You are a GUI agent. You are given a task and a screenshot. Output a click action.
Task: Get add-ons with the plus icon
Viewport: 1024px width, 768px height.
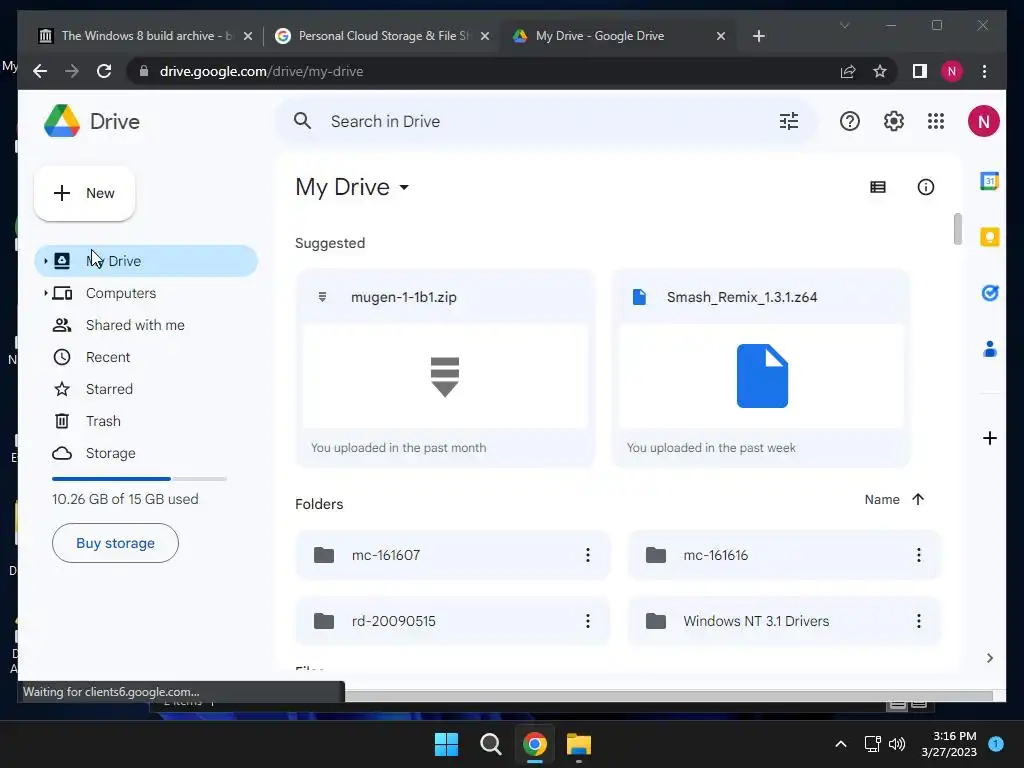click(989, 438)
